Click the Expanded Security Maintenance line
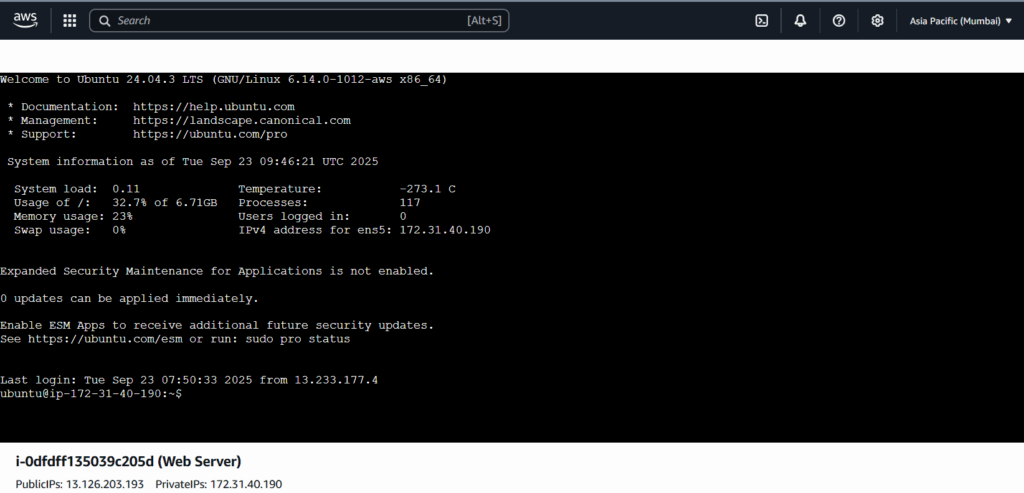Screen dimensions: 1024x493 (217, 272)
